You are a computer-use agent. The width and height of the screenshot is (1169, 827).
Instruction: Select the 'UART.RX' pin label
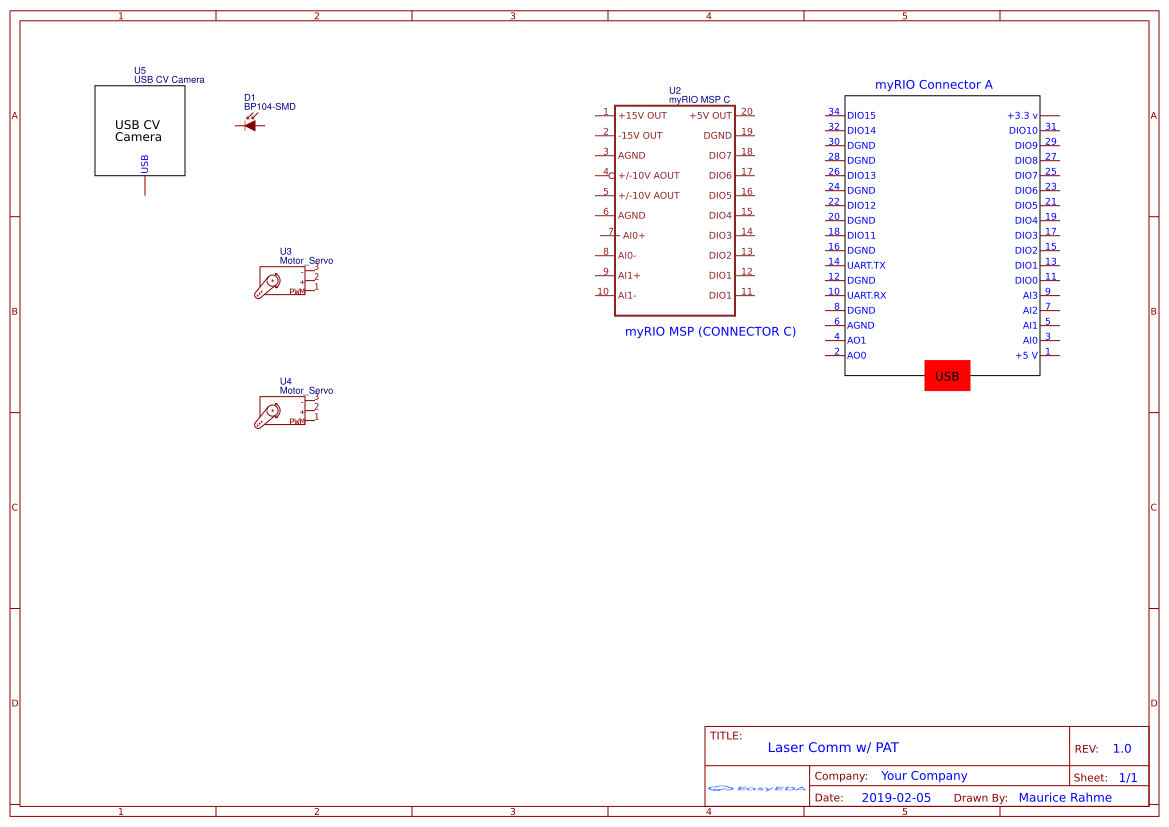[x=866, y=295]
